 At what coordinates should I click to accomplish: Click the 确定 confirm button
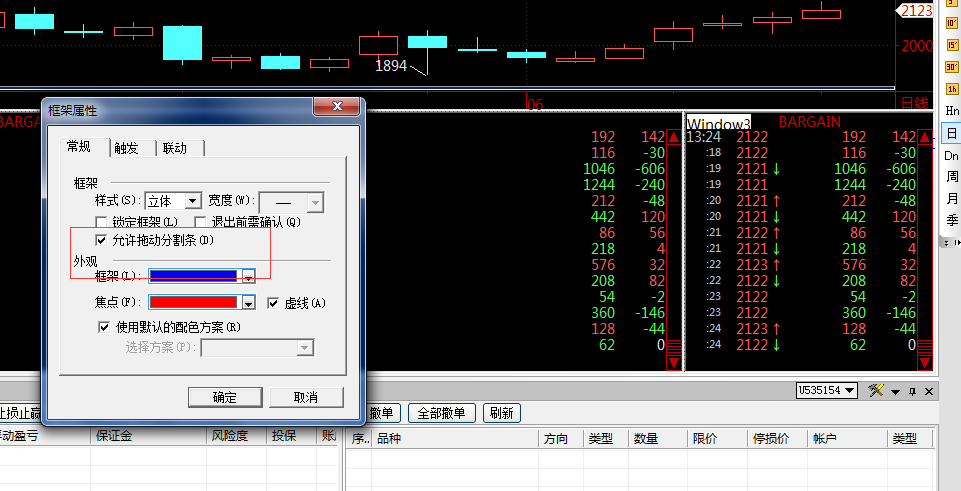(225, 397)
